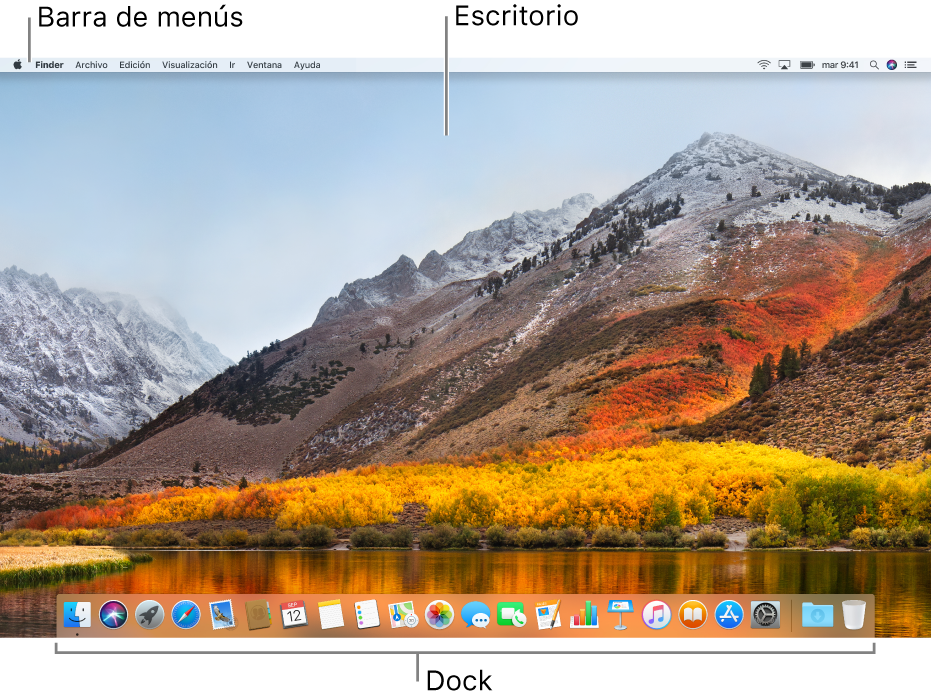Launch Messages from the Dock
The image size is (931, 697).
pyautogui.click(x=476, y=615)
